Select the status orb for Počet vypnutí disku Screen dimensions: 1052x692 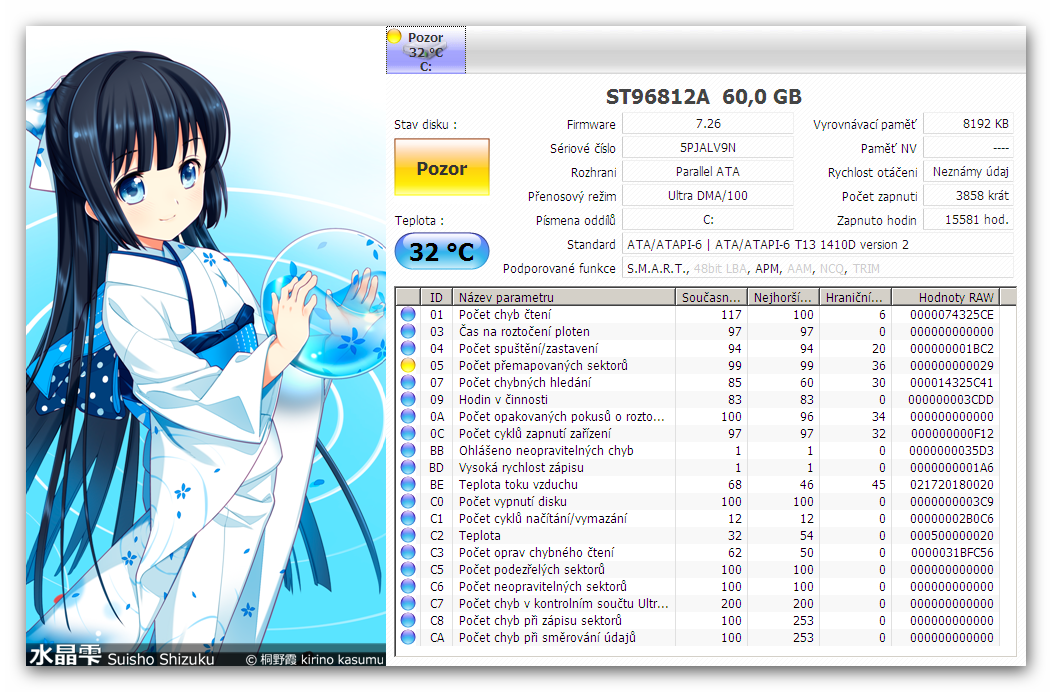pyautogui.click(x=408, y=501)
